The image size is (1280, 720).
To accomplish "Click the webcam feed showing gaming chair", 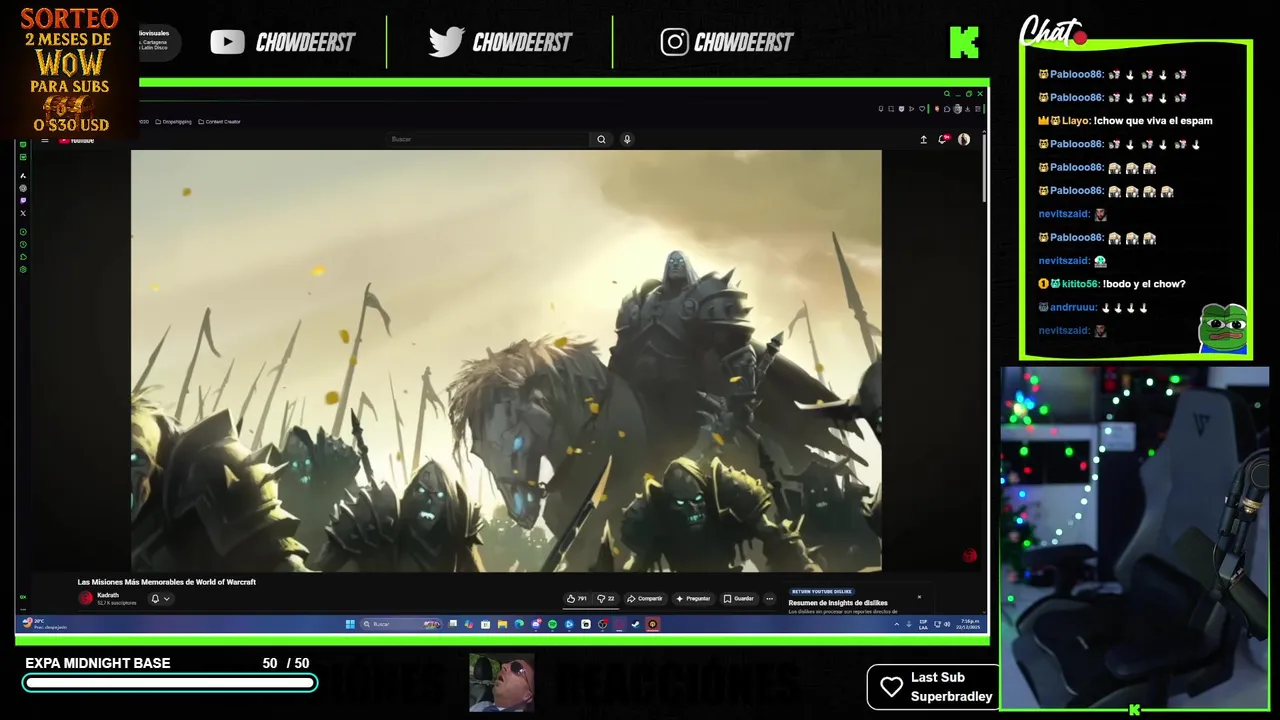I will coord(1135,538).
